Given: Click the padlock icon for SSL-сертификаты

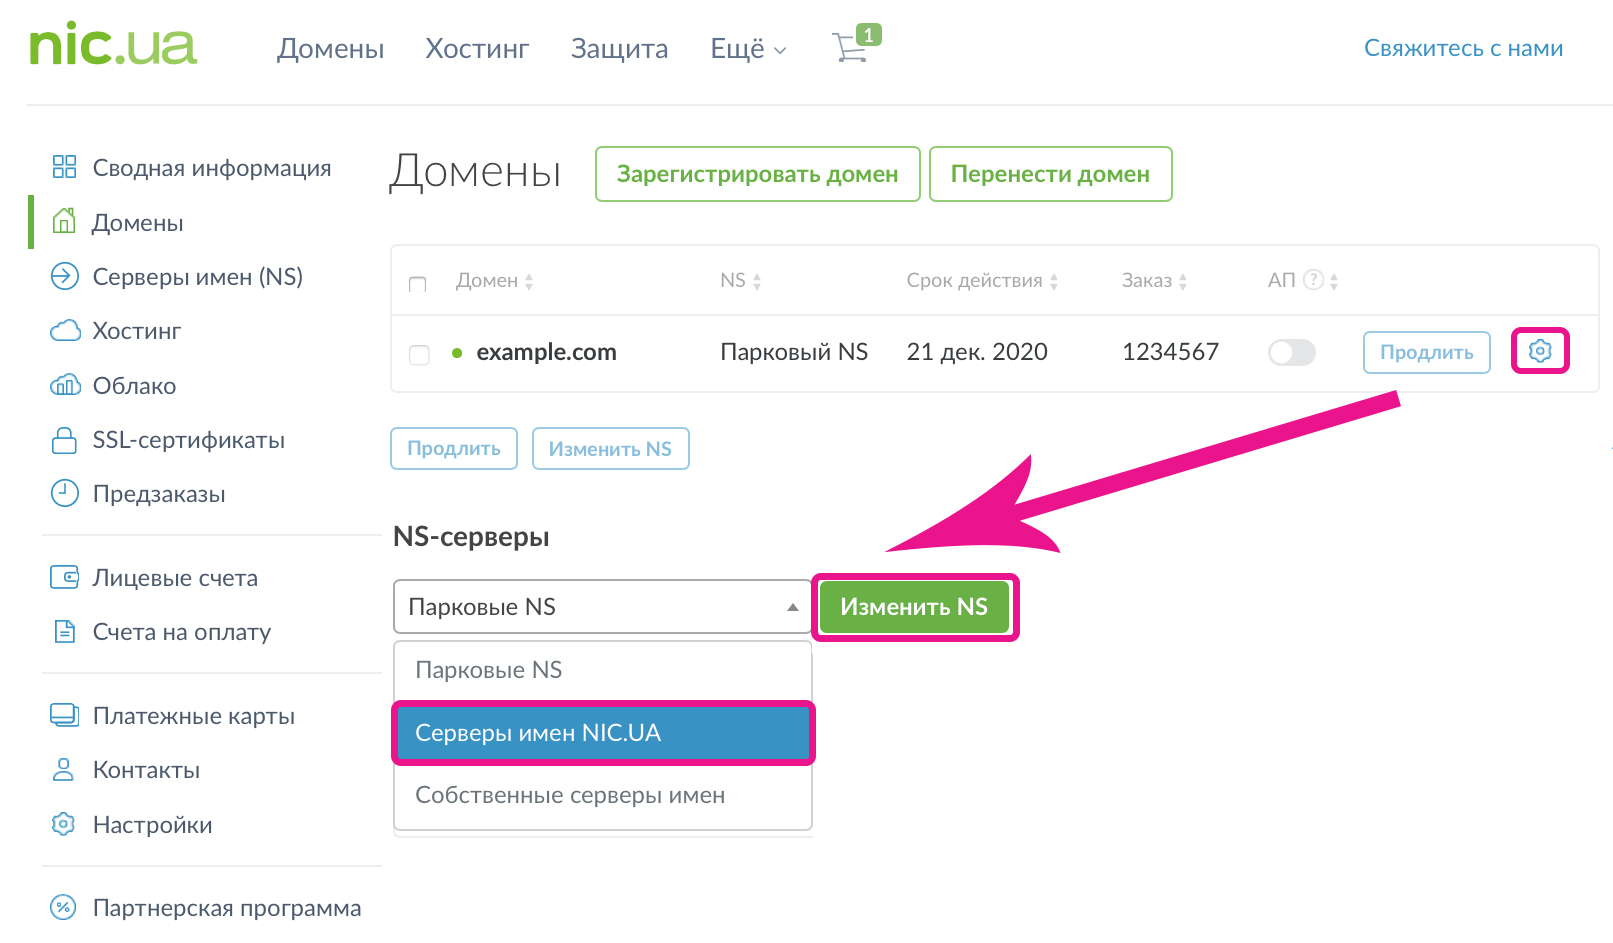Looking at the screenshot, I should [64, 440].
